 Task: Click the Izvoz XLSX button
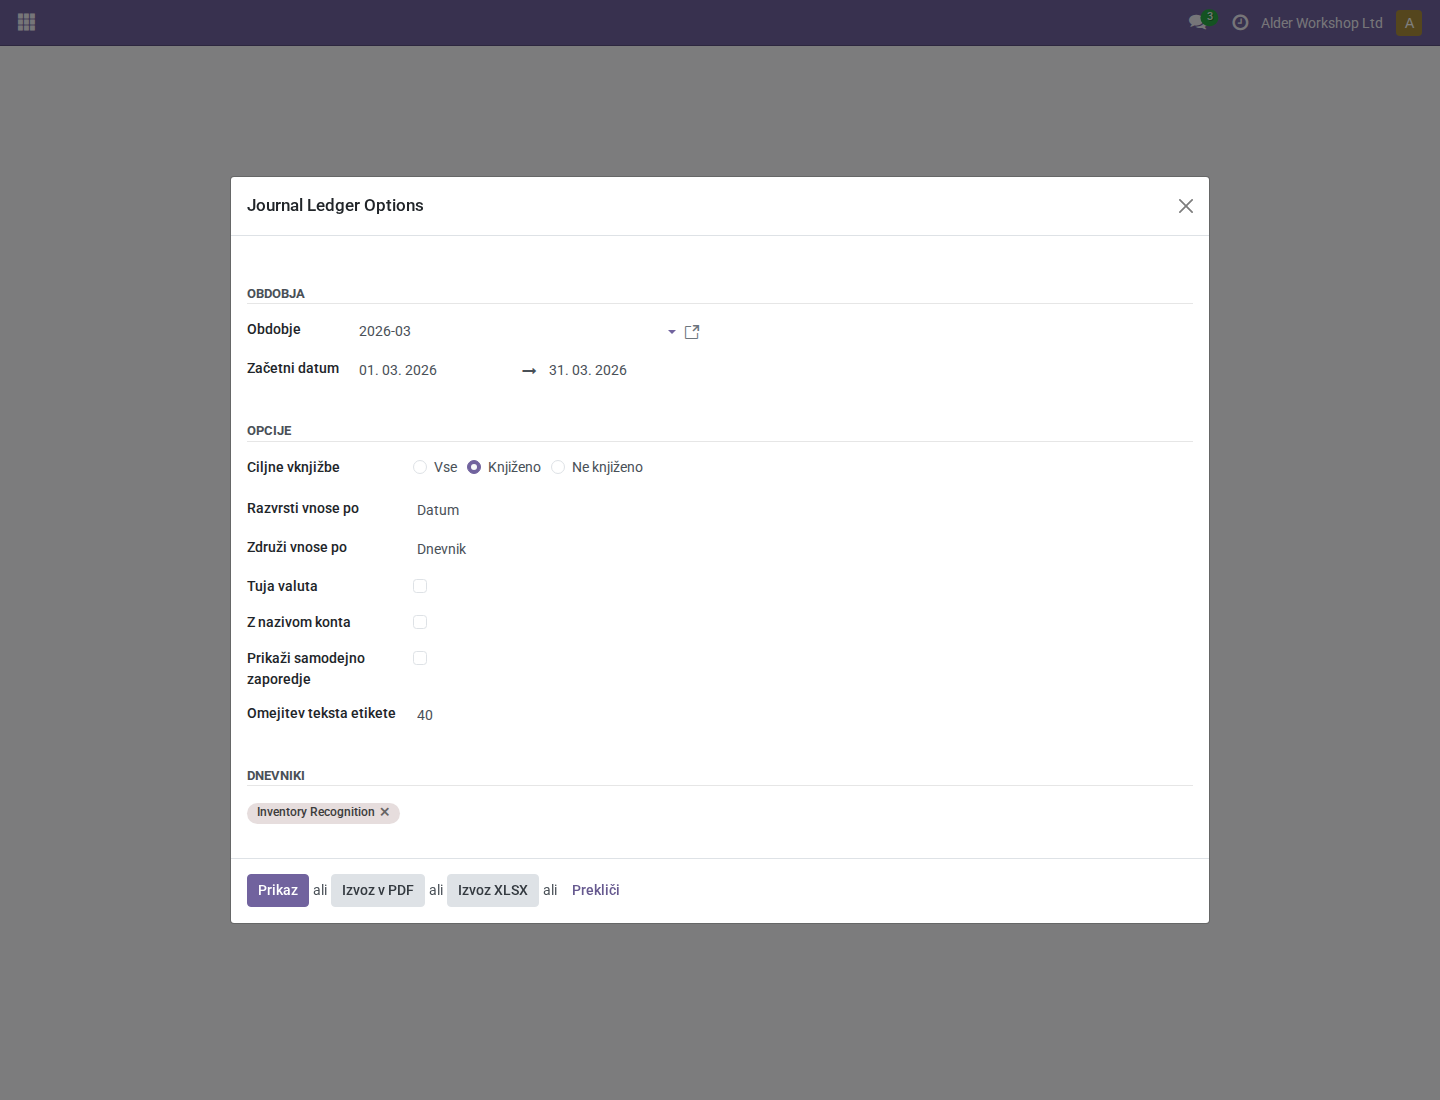tap(493, 890)
